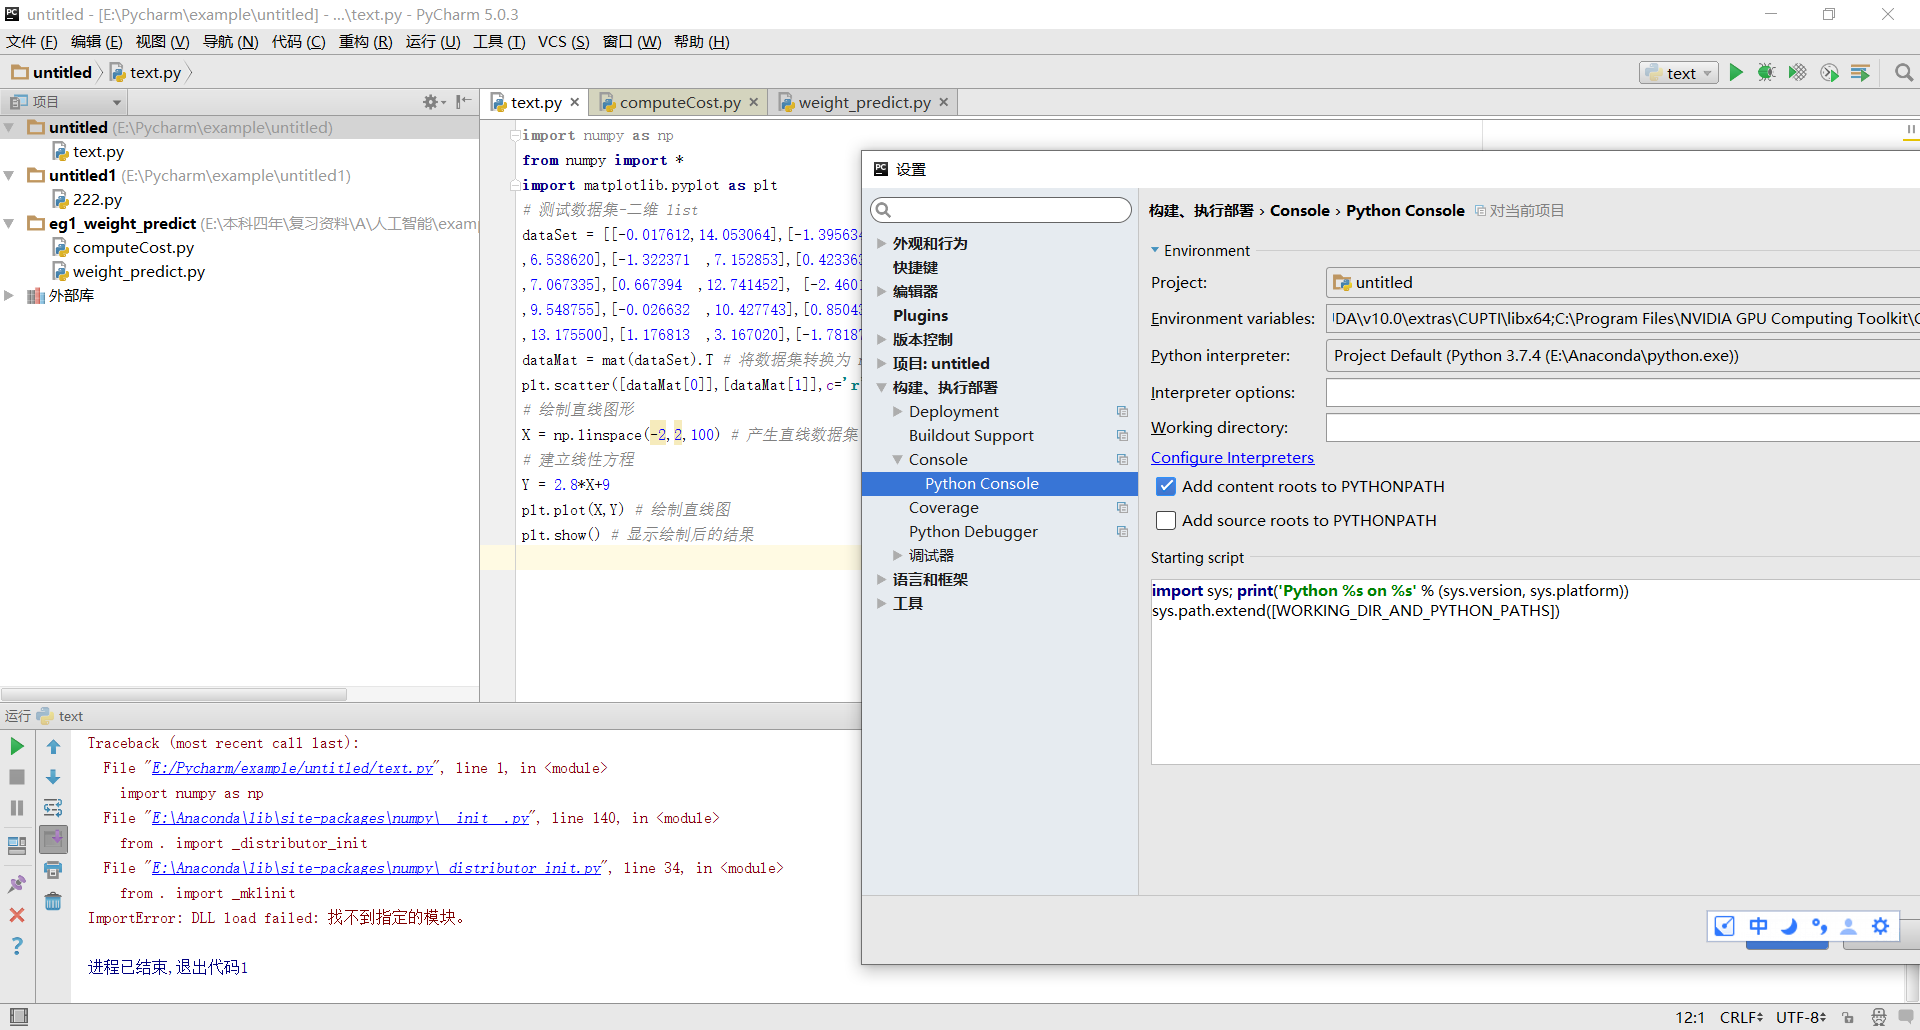Collapse the eg1_weight_predict tree node
This screenshot has width=1920, height=1030.
click(x=9, y=224)
